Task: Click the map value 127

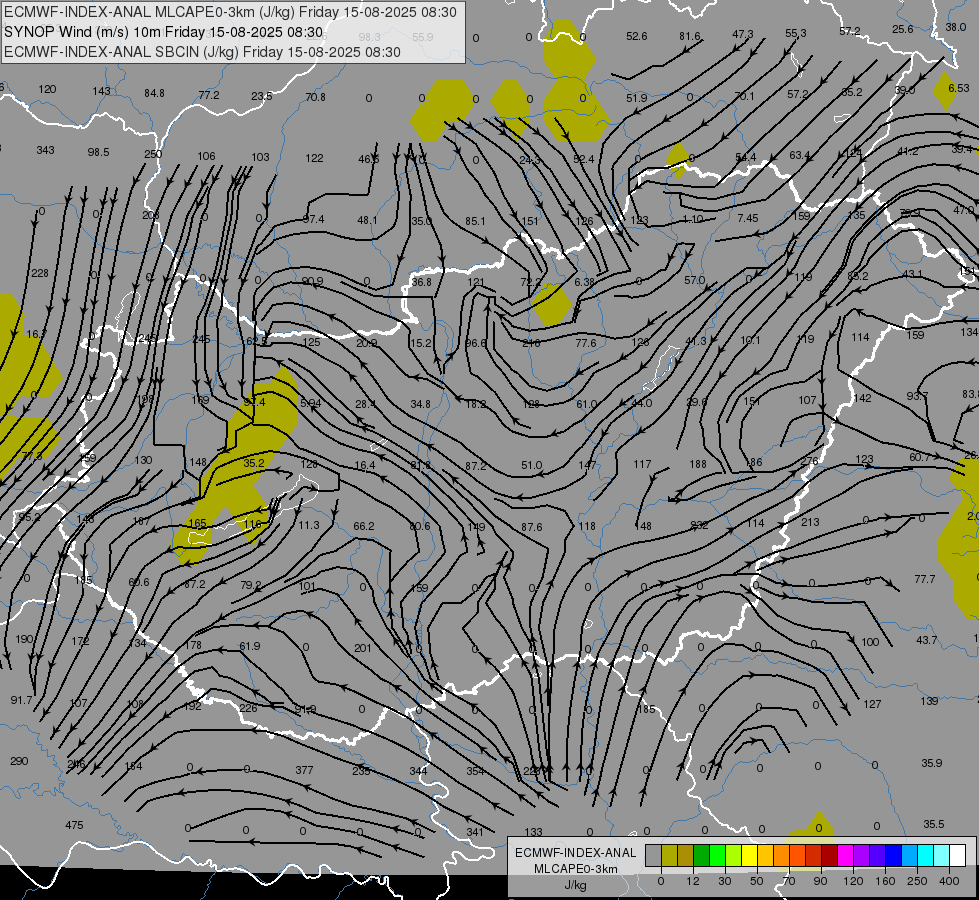Action: coord(872,704)
